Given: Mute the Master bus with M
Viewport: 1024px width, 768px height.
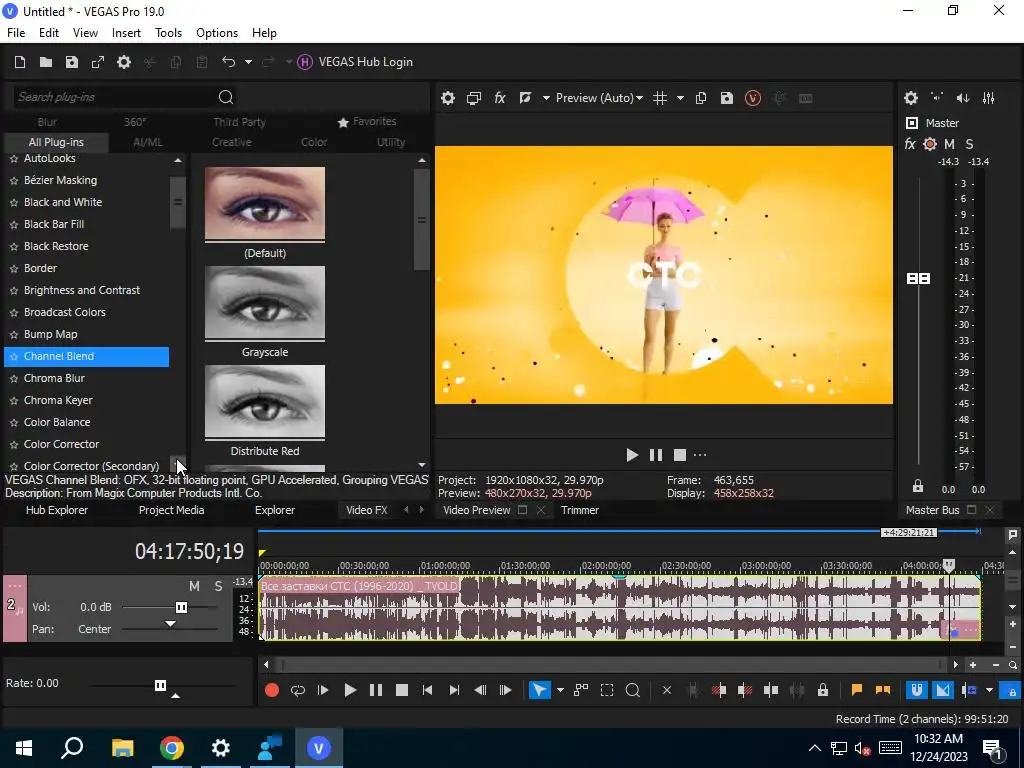Looking at the screenshot, I should tap(950, 144).
